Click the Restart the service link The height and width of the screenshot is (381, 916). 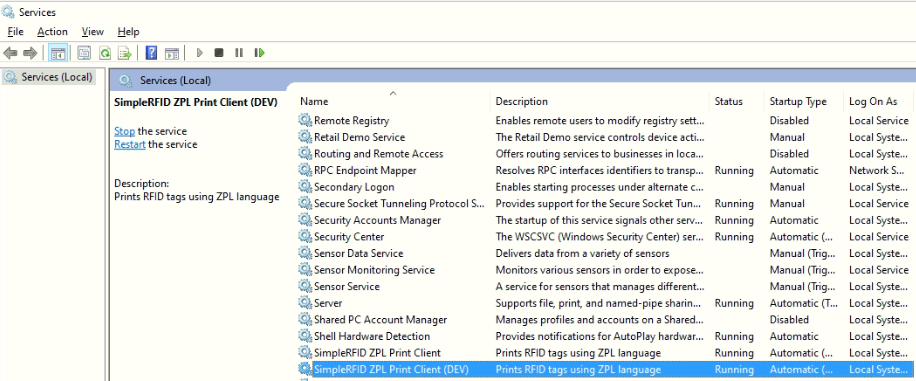tap(130, 144)
